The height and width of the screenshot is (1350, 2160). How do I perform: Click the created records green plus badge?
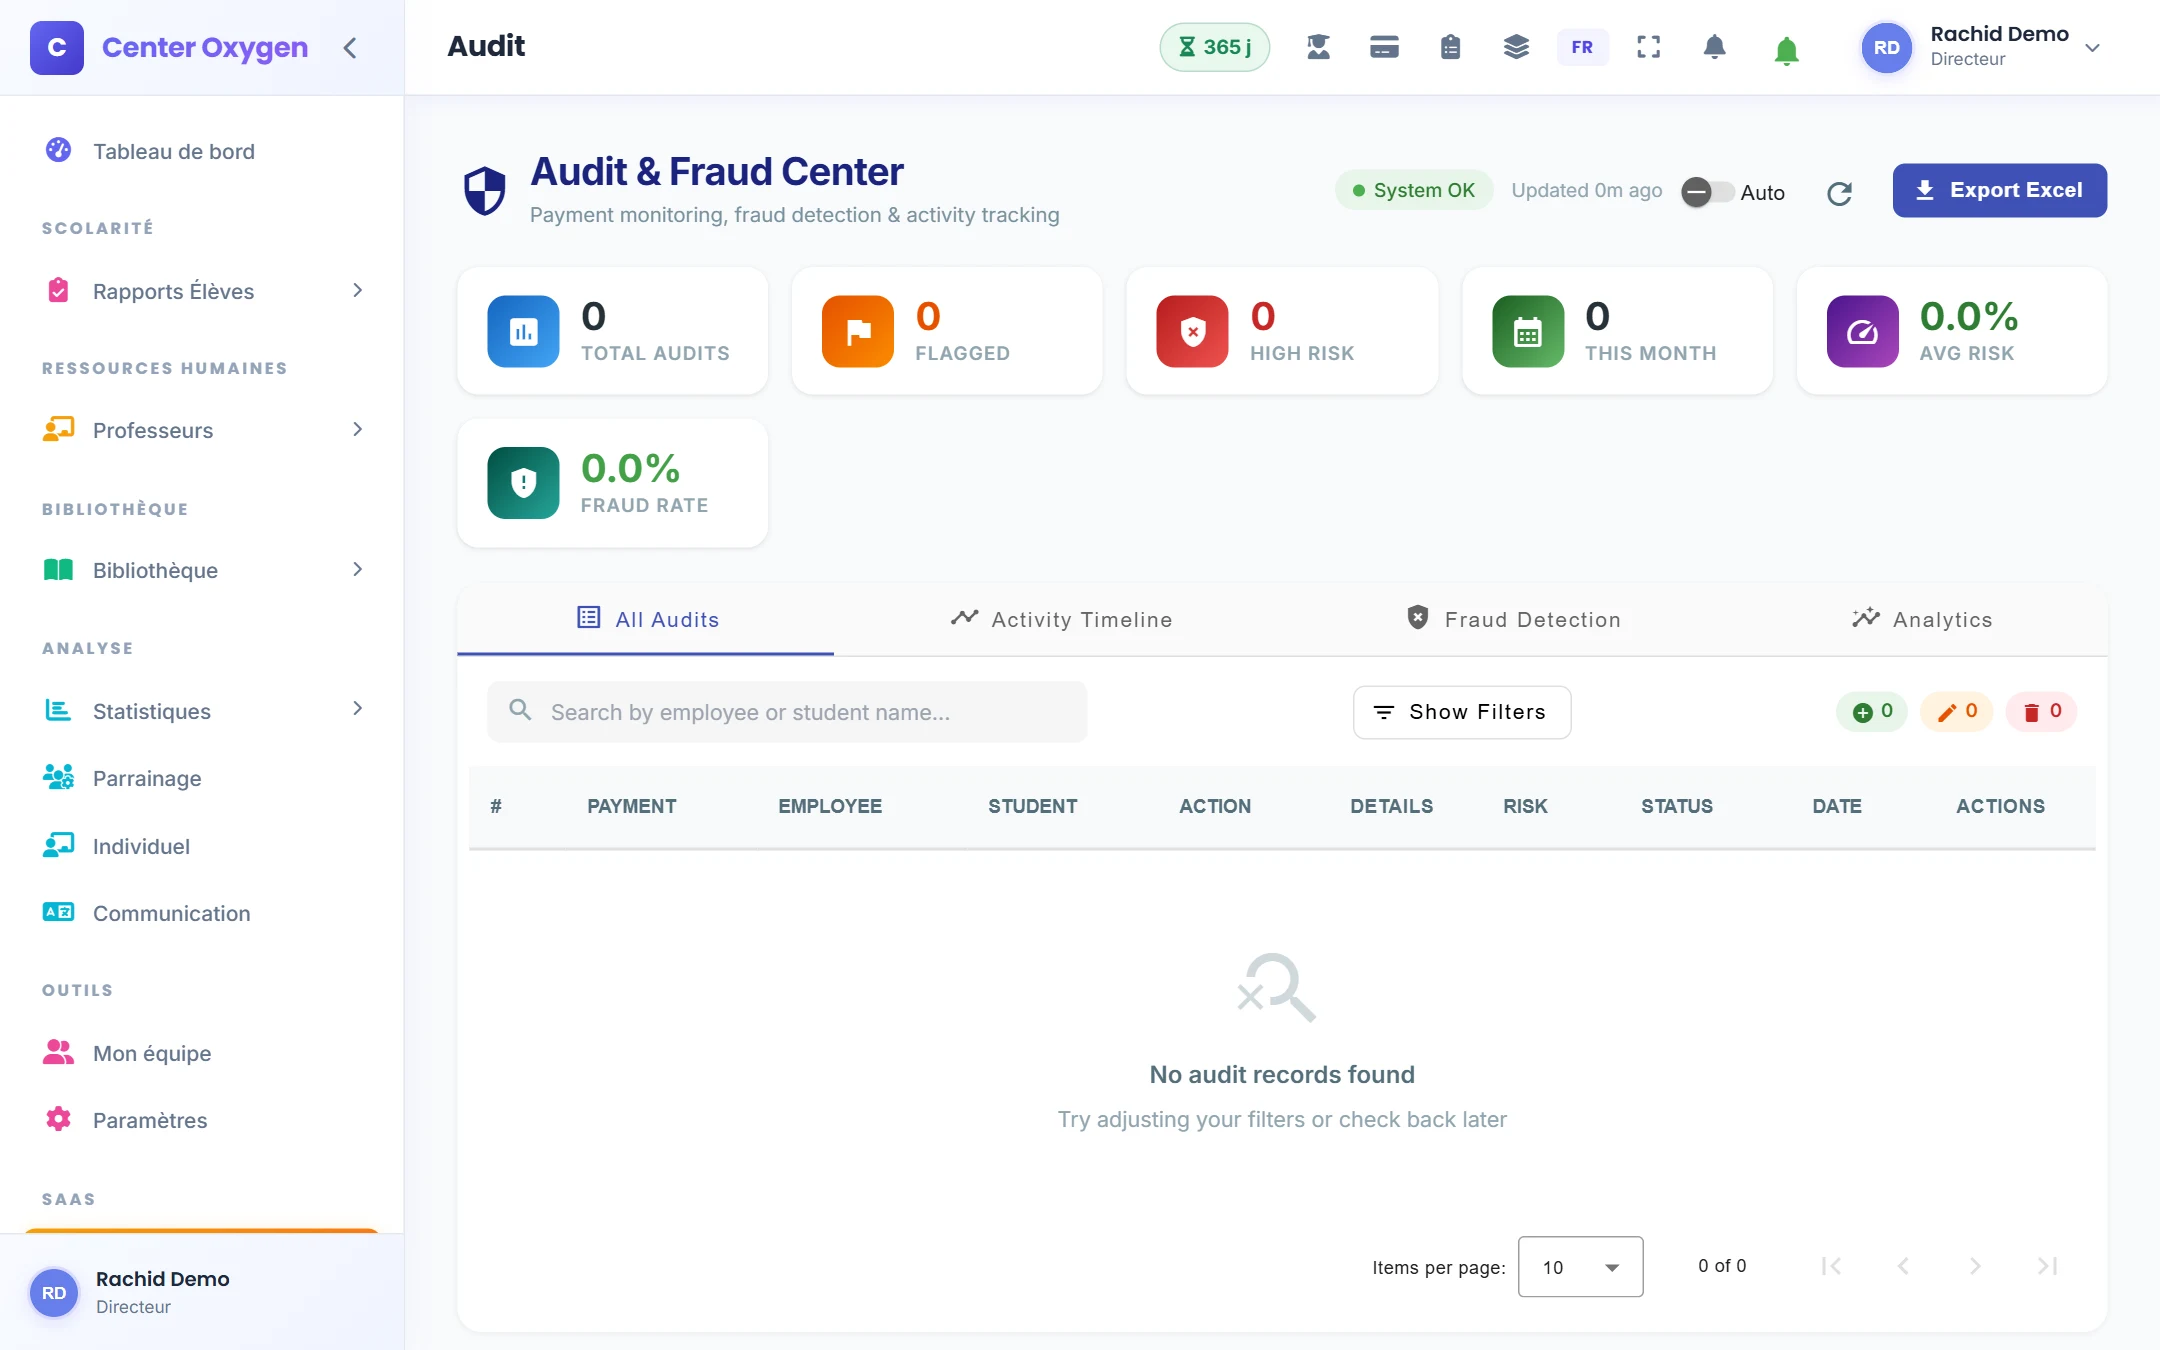pos(1872,712)
